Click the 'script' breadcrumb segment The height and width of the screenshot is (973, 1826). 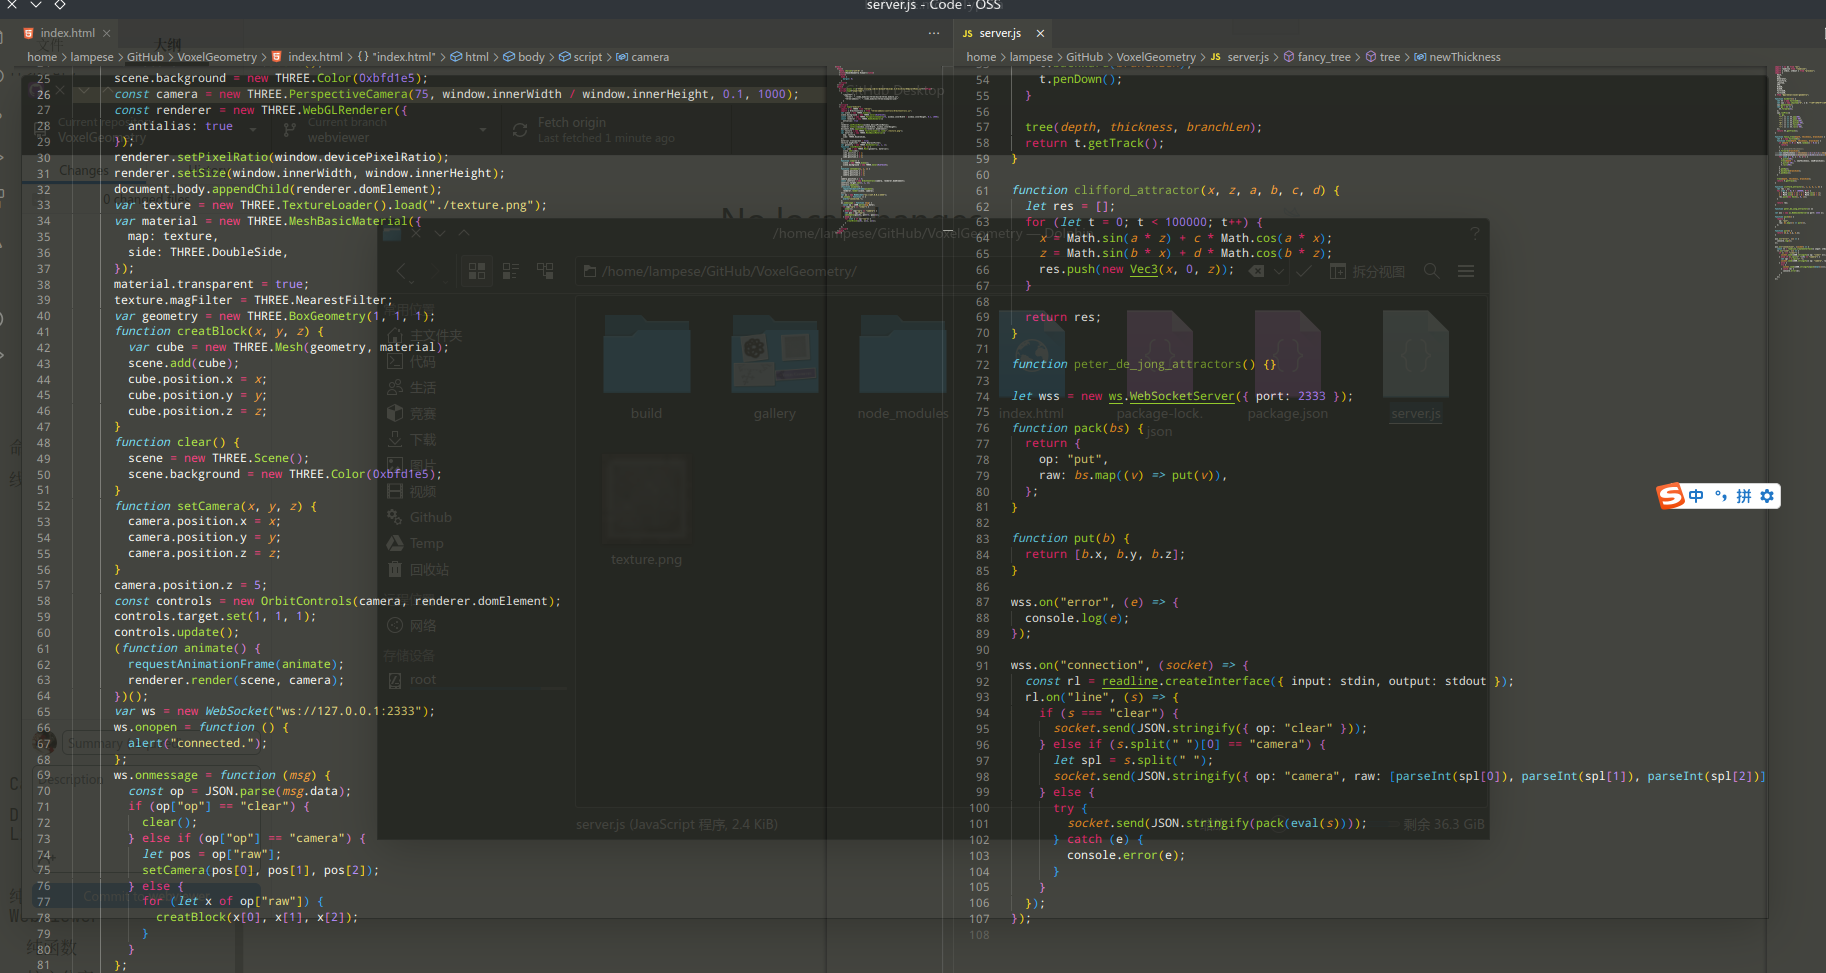point(580,57)
